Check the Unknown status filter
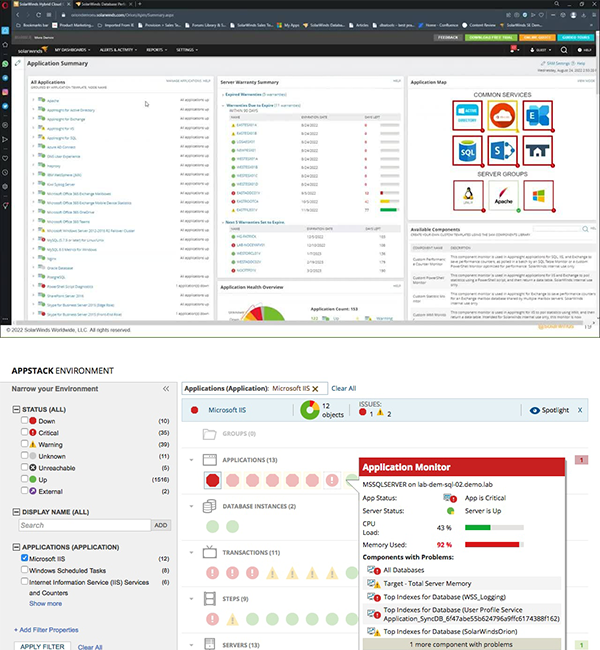Screen dimensions: 600x650 click(x=24, y=455)
